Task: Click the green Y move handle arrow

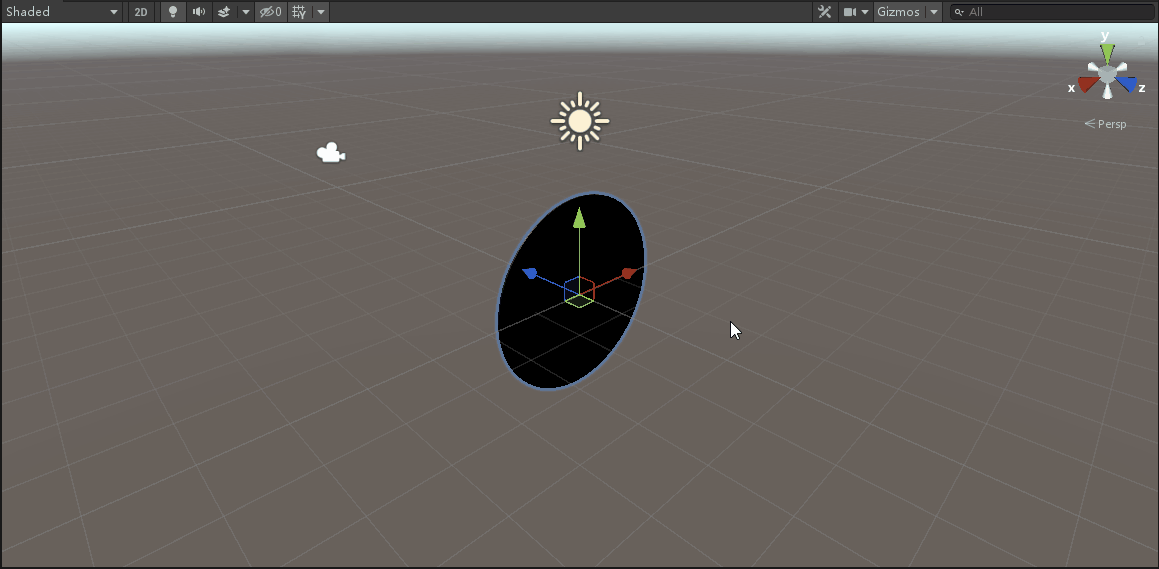Action: 578,219
